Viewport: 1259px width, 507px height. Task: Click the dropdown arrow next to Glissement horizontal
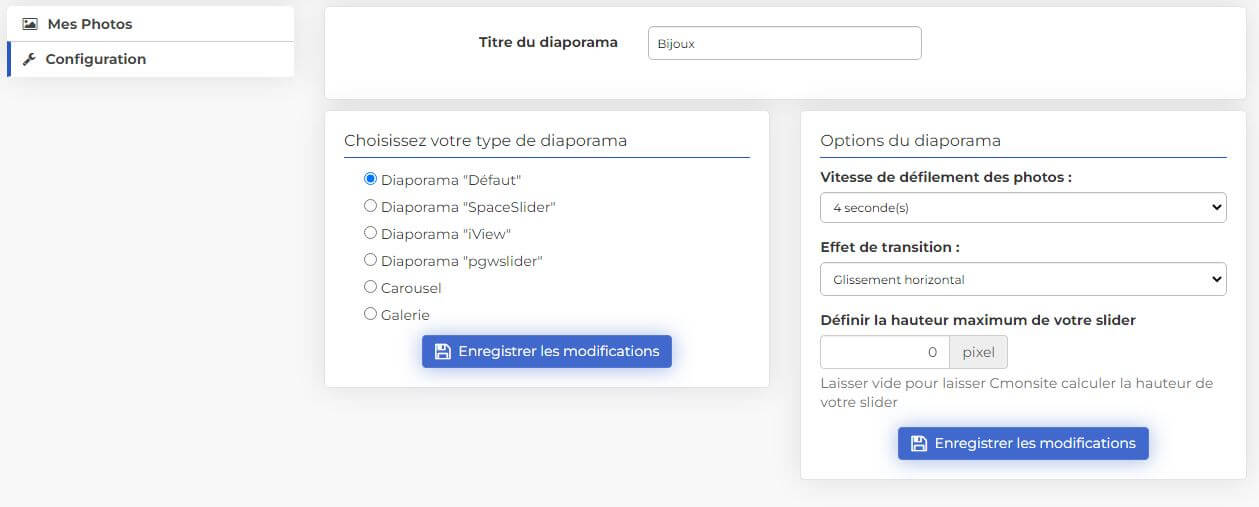point(1216,279)
